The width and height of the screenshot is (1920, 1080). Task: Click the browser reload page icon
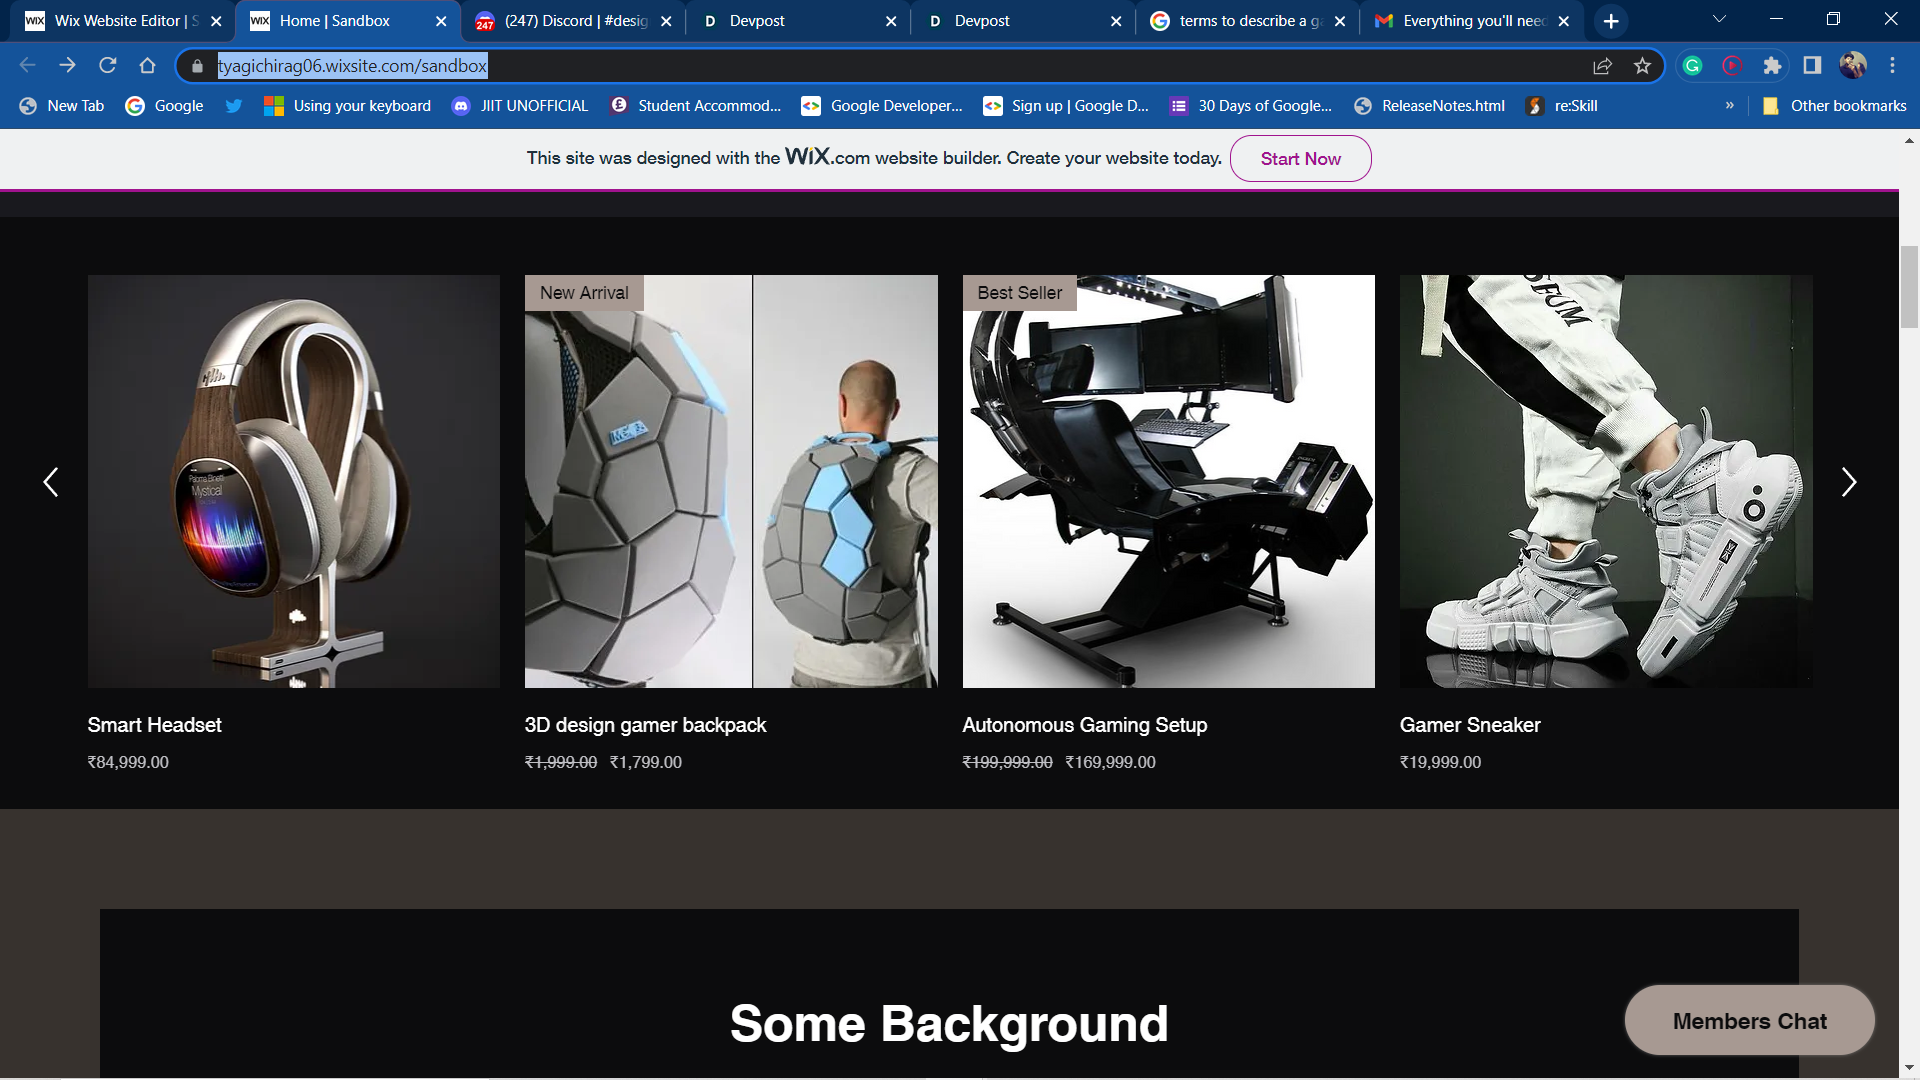point(107,66)
